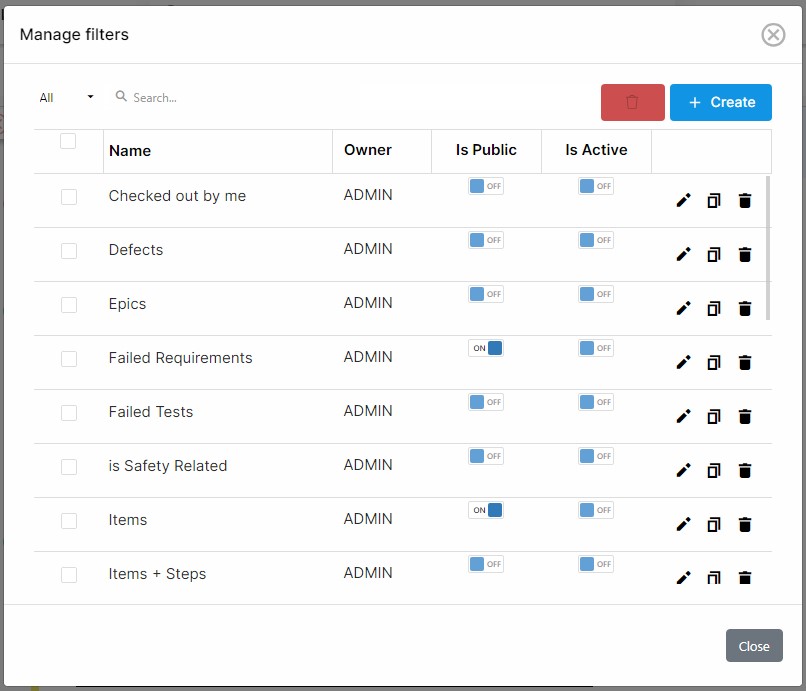Click the red bulk delete button
Image resolution: width=806 pixels, height=691 pixels.
(632, 102)
